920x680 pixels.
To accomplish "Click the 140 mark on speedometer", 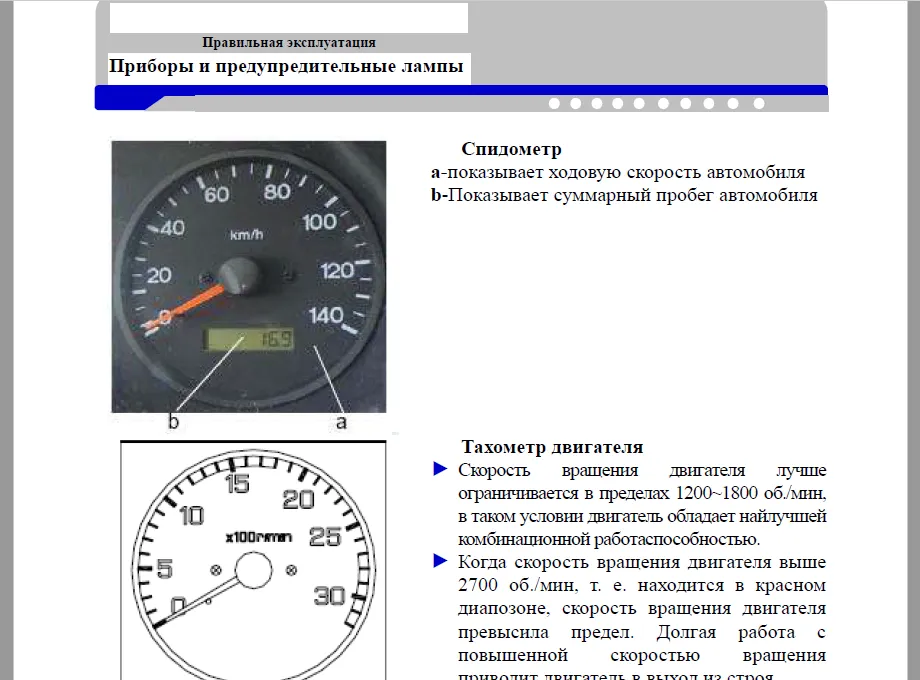I will click(327, 316).
